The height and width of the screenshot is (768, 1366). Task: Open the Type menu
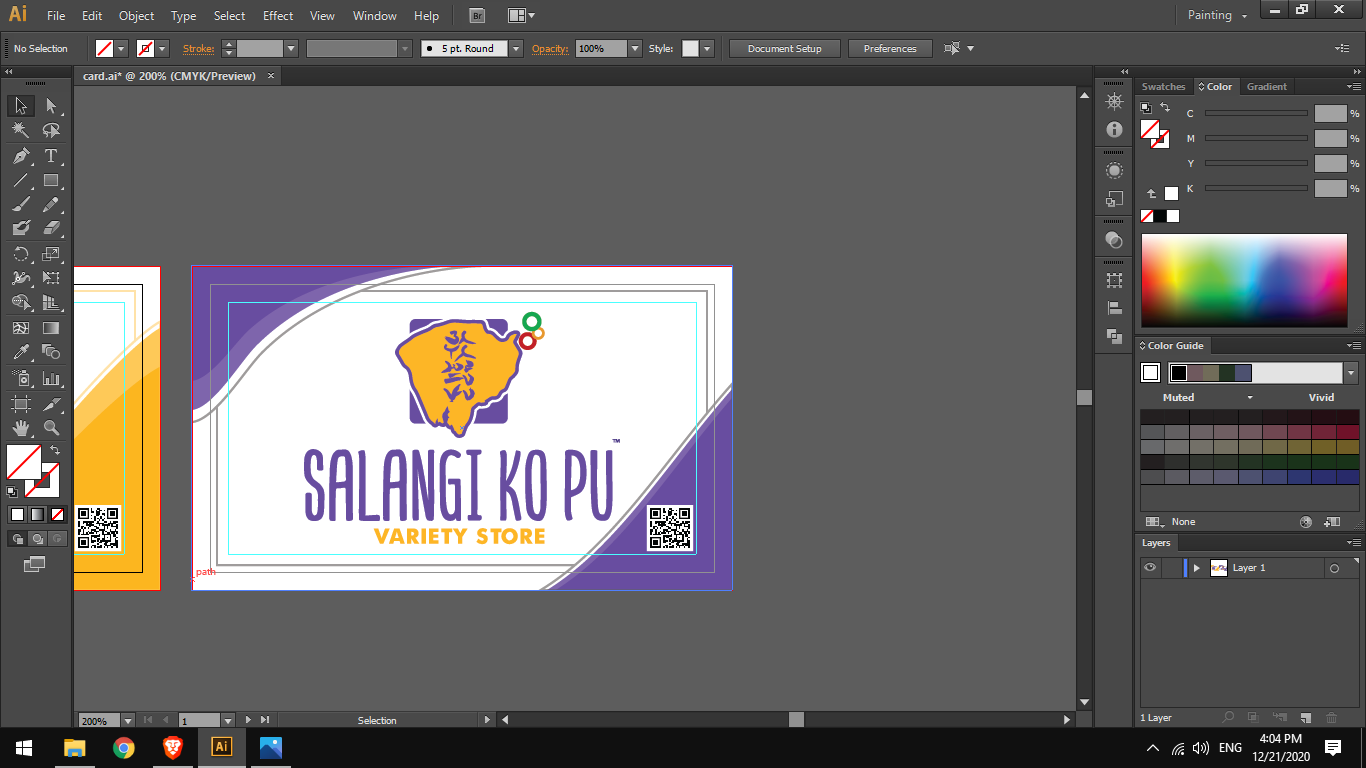pyautogui.click(x=183, y=16)
